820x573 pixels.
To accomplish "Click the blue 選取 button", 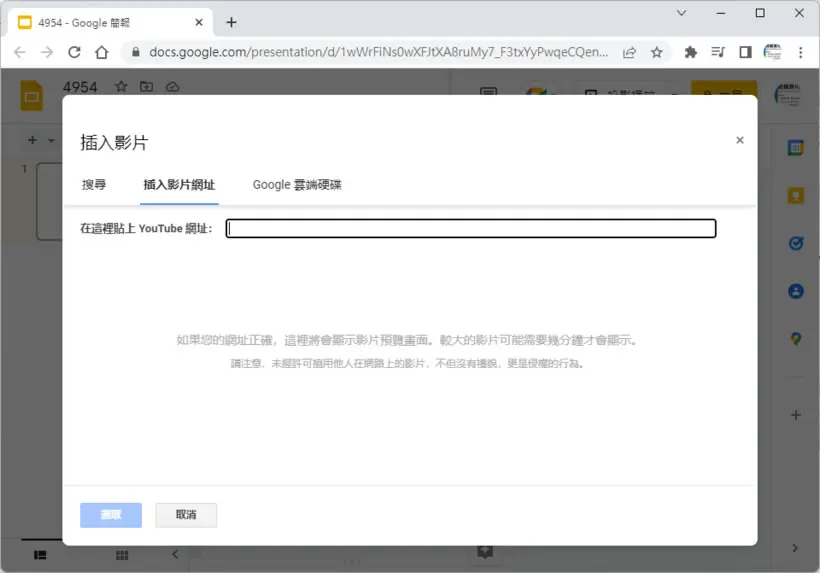I will point(111,515).
